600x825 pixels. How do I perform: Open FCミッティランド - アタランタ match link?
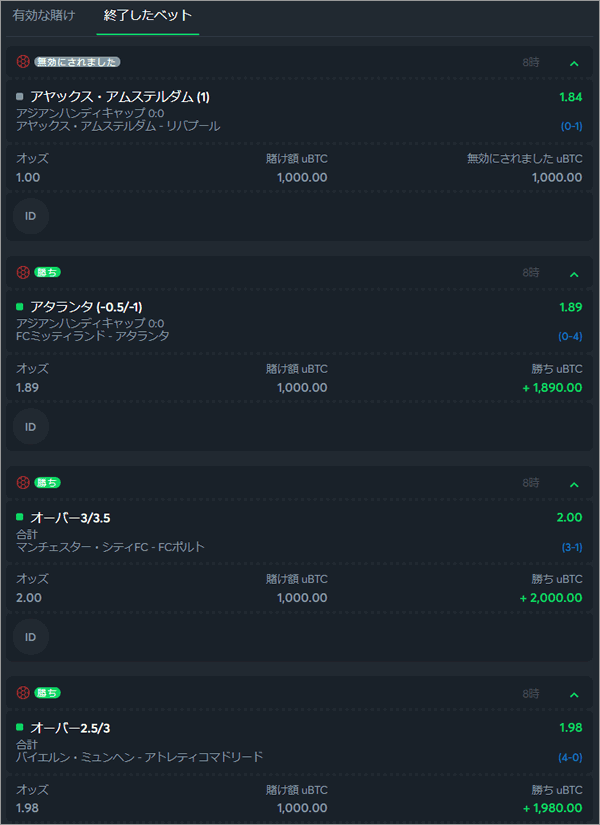93,336
